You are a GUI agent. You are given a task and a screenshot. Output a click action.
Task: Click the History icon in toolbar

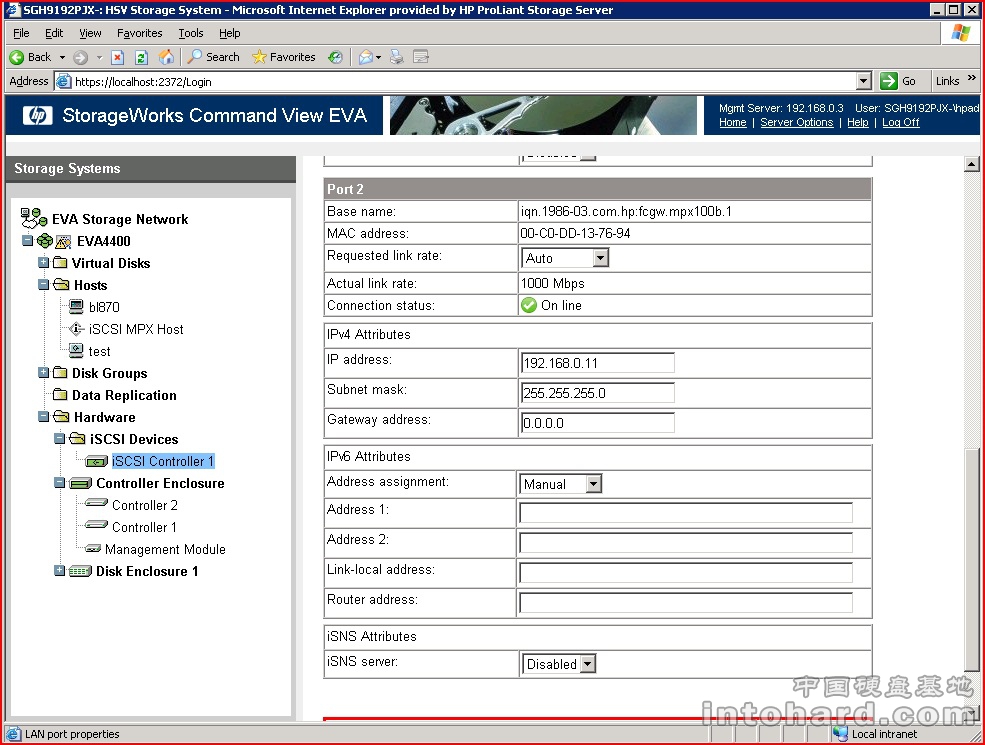(335, 57)
